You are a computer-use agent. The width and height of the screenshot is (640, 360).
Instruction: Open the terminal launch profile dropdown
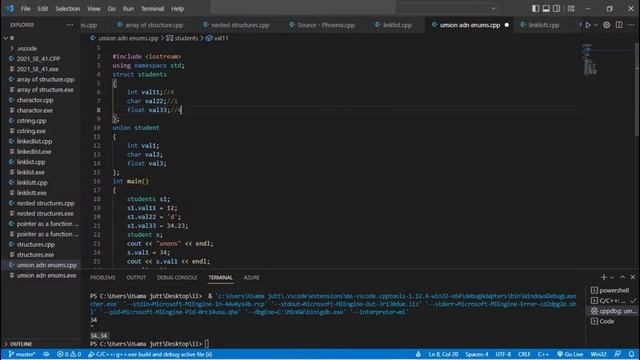pos(612,278)
